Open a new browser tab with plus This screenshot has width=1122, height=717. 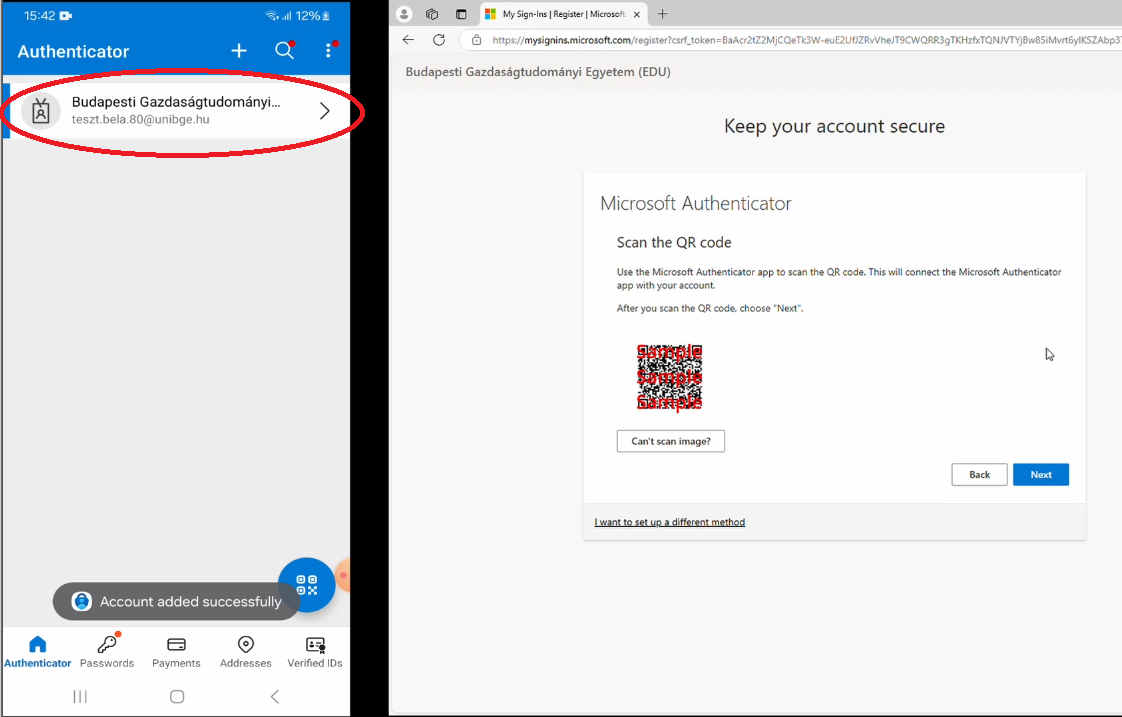click(x=663, y=14)
